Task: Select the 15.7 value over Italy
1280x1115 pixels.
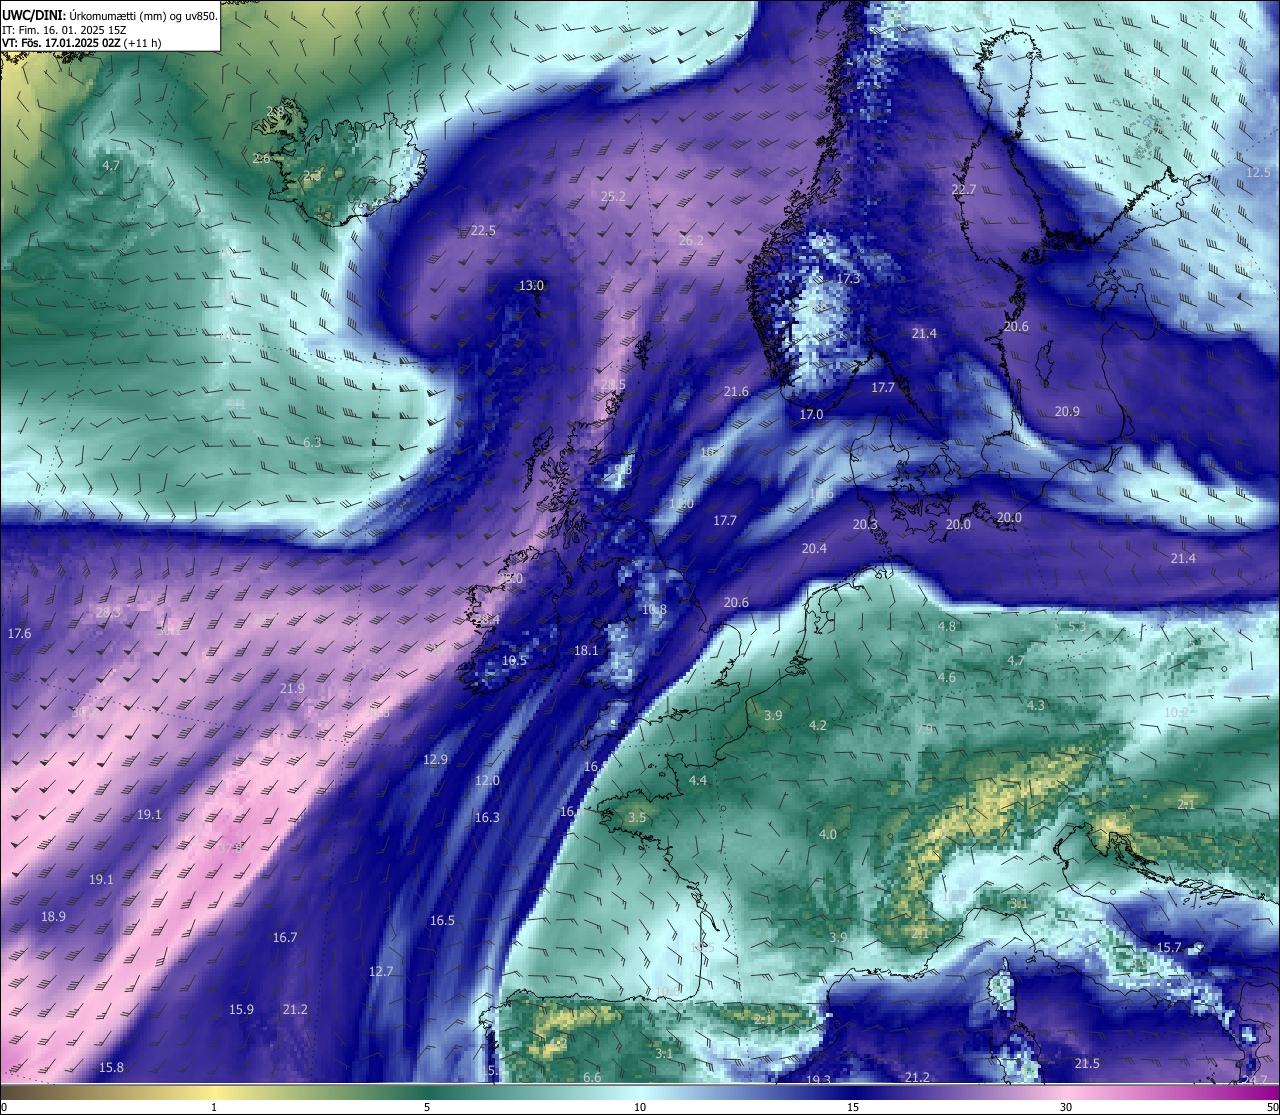Action: (1169, 948)
